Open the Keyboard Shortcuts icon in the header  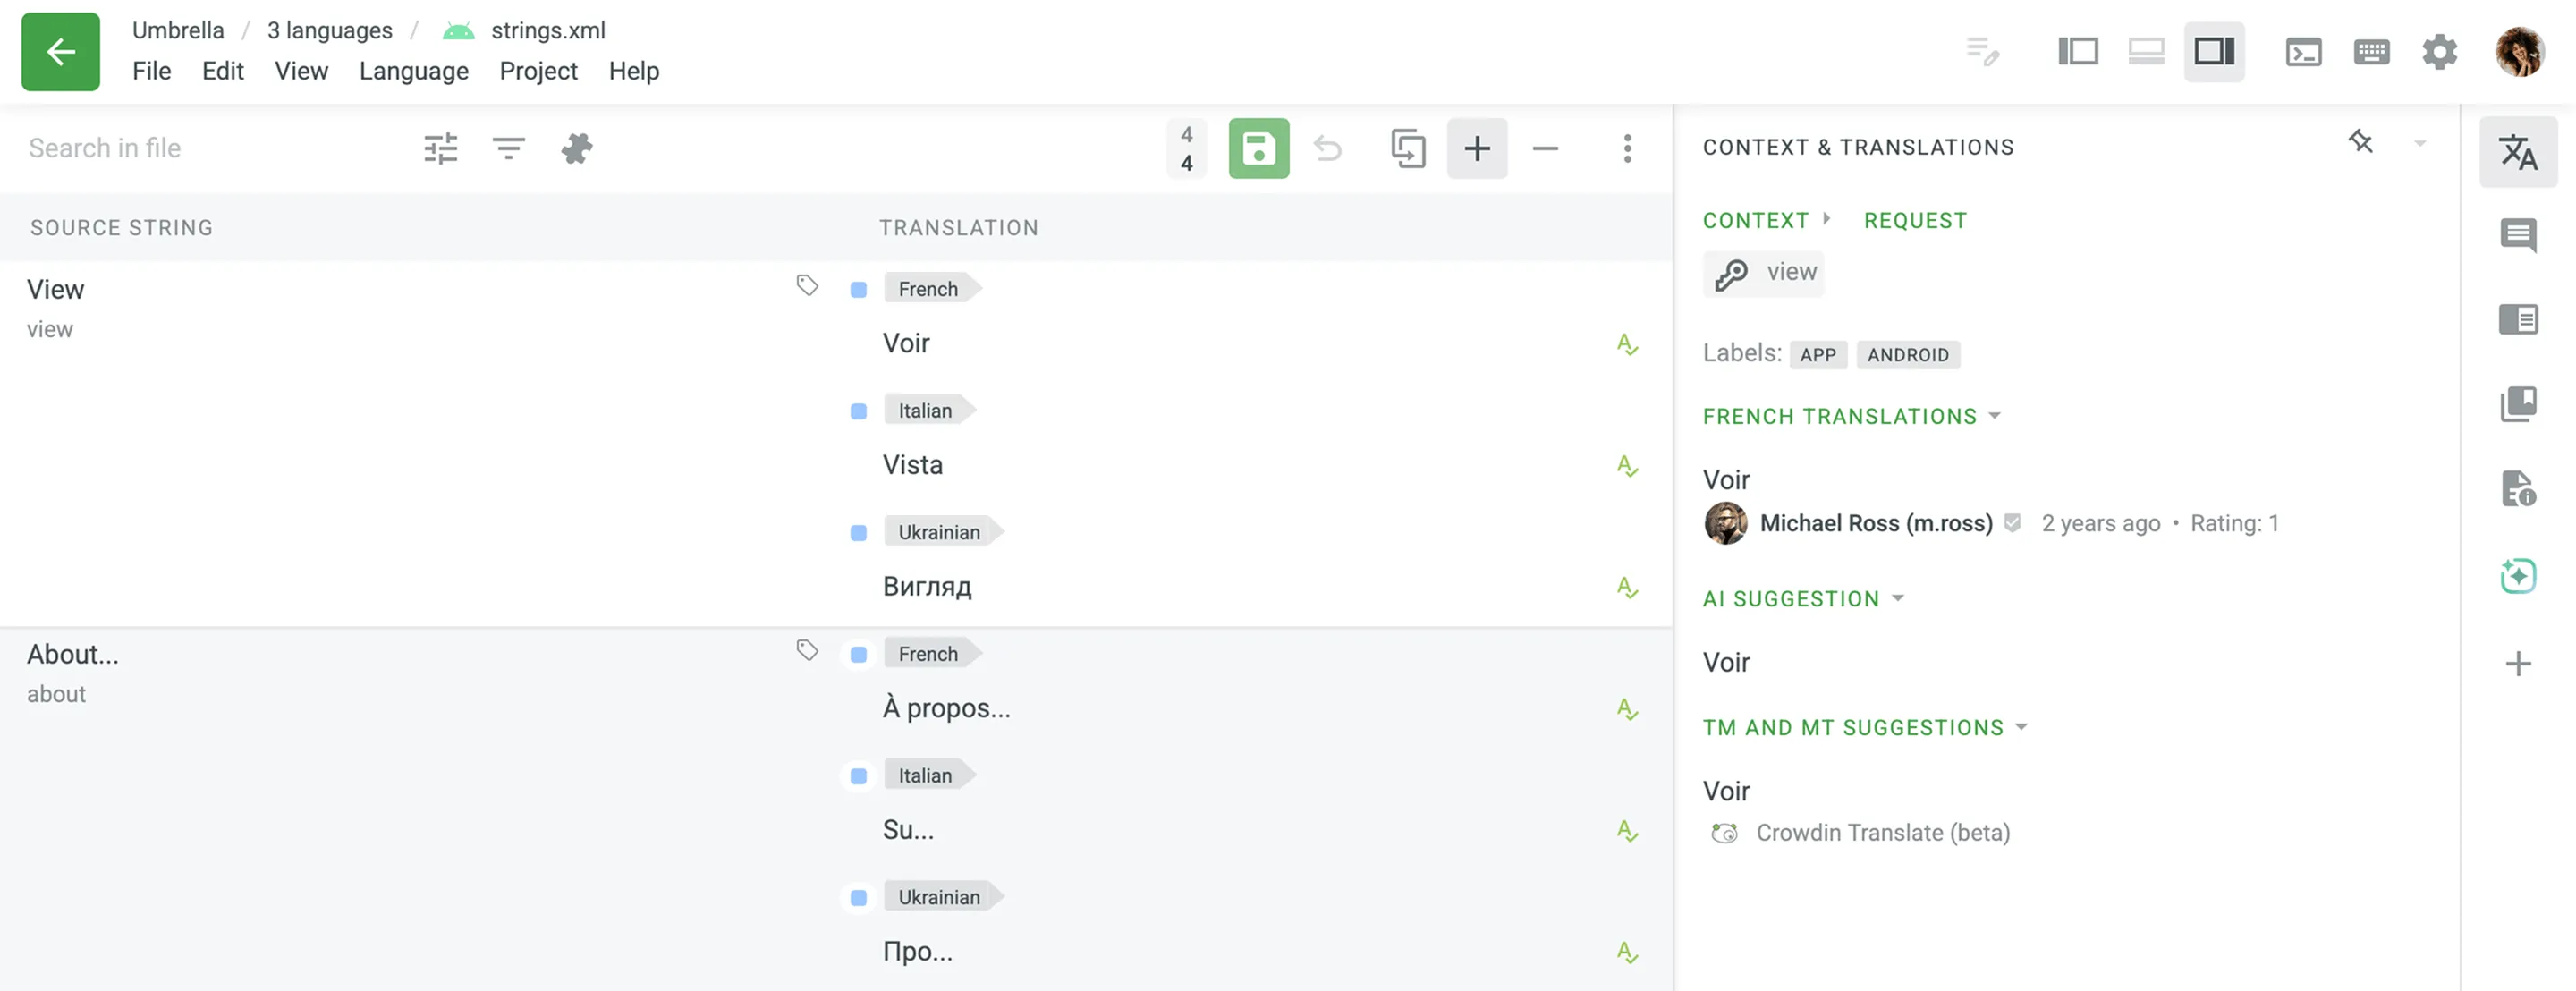coord(2371,52)
